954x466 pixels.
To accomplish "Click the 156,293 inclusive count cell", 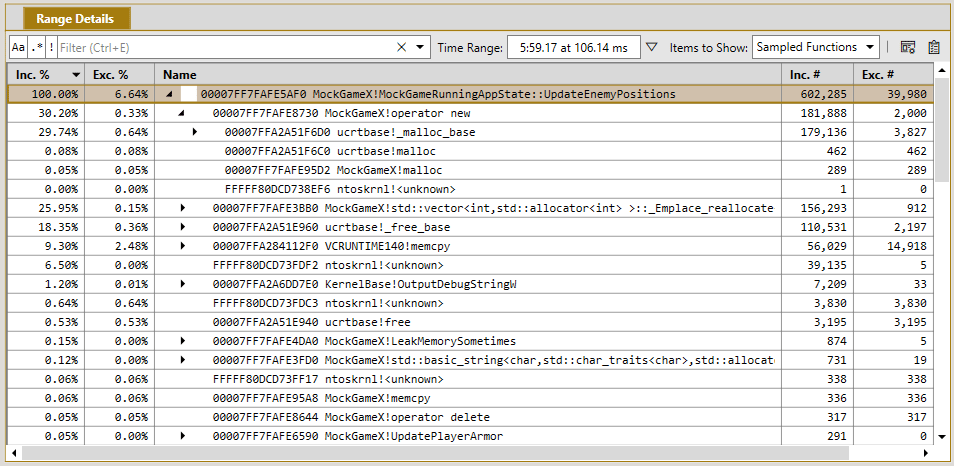I will (x=817, y=208).
